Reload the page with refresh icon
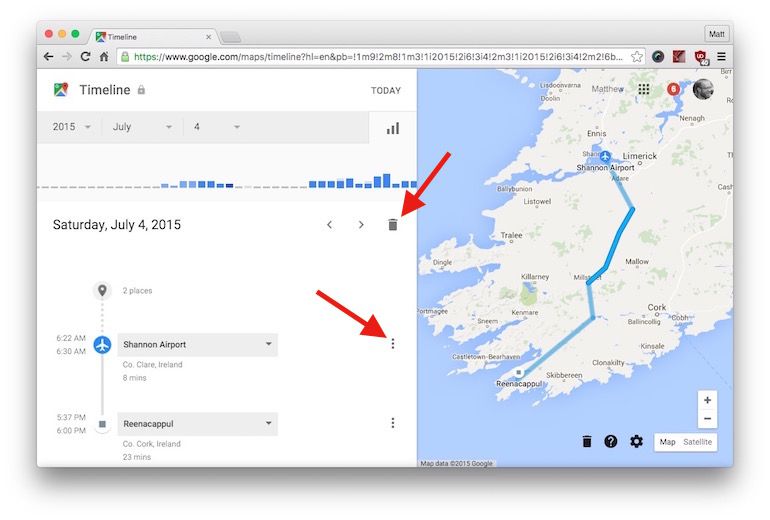 (x=85, y=56)
